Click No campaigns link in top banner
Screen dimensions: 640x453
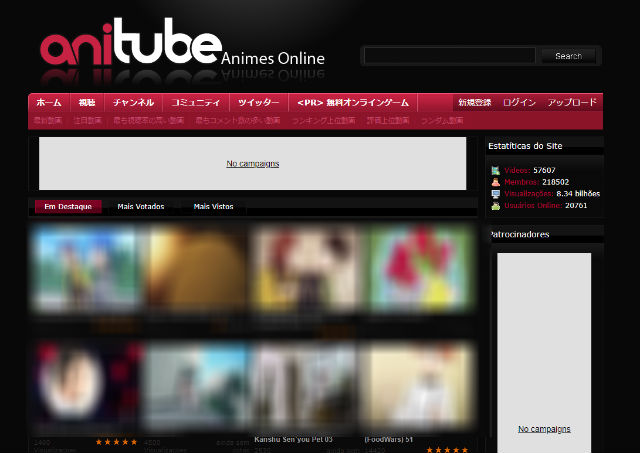tap(253, 164)
